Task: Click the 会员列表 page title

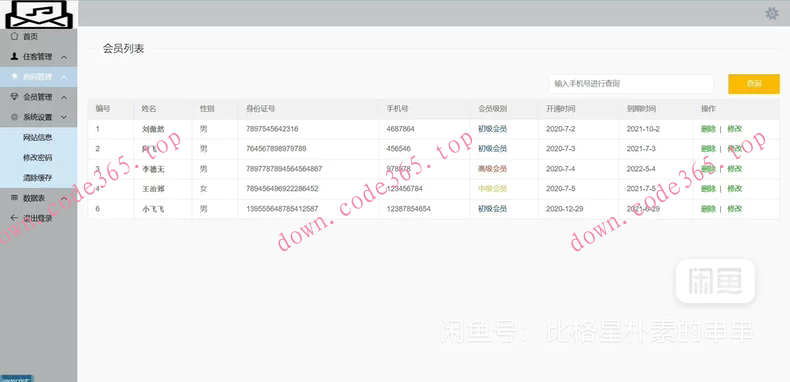Action: [123, 48]
